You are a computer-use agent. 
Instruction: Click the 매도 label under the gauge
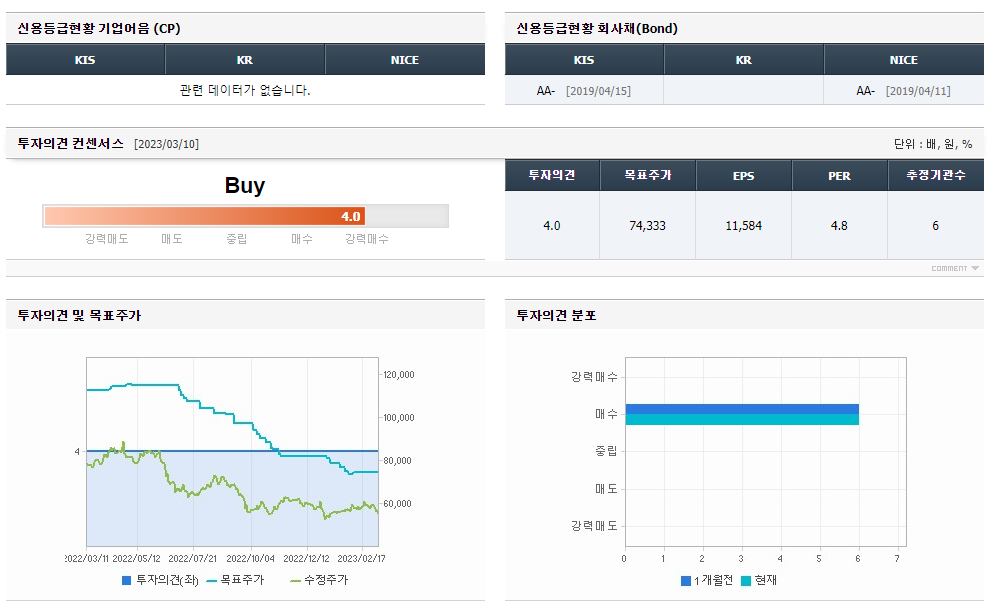tap(172, 238)
